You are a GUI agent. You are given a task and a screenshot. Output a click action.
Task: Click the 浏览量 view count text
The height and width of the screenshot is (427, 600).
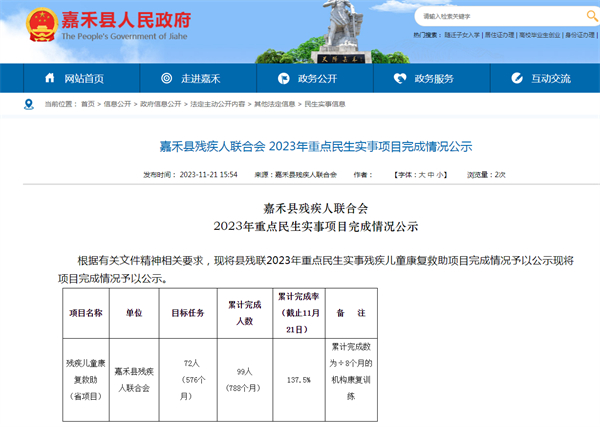[486, 175]
